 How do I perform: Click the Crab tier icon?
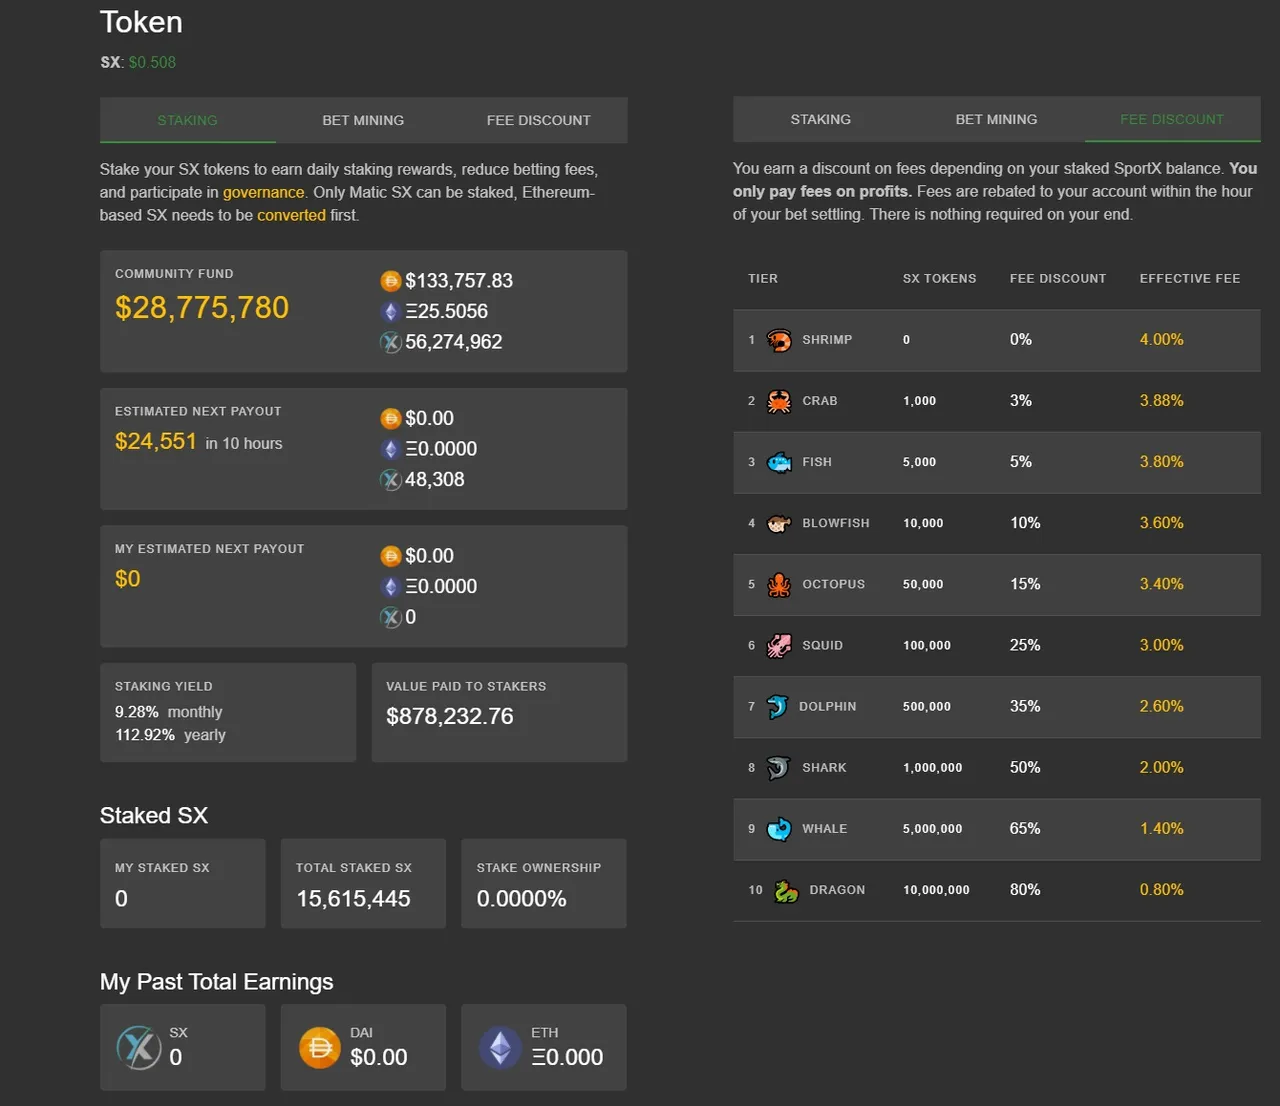point(779,401)
